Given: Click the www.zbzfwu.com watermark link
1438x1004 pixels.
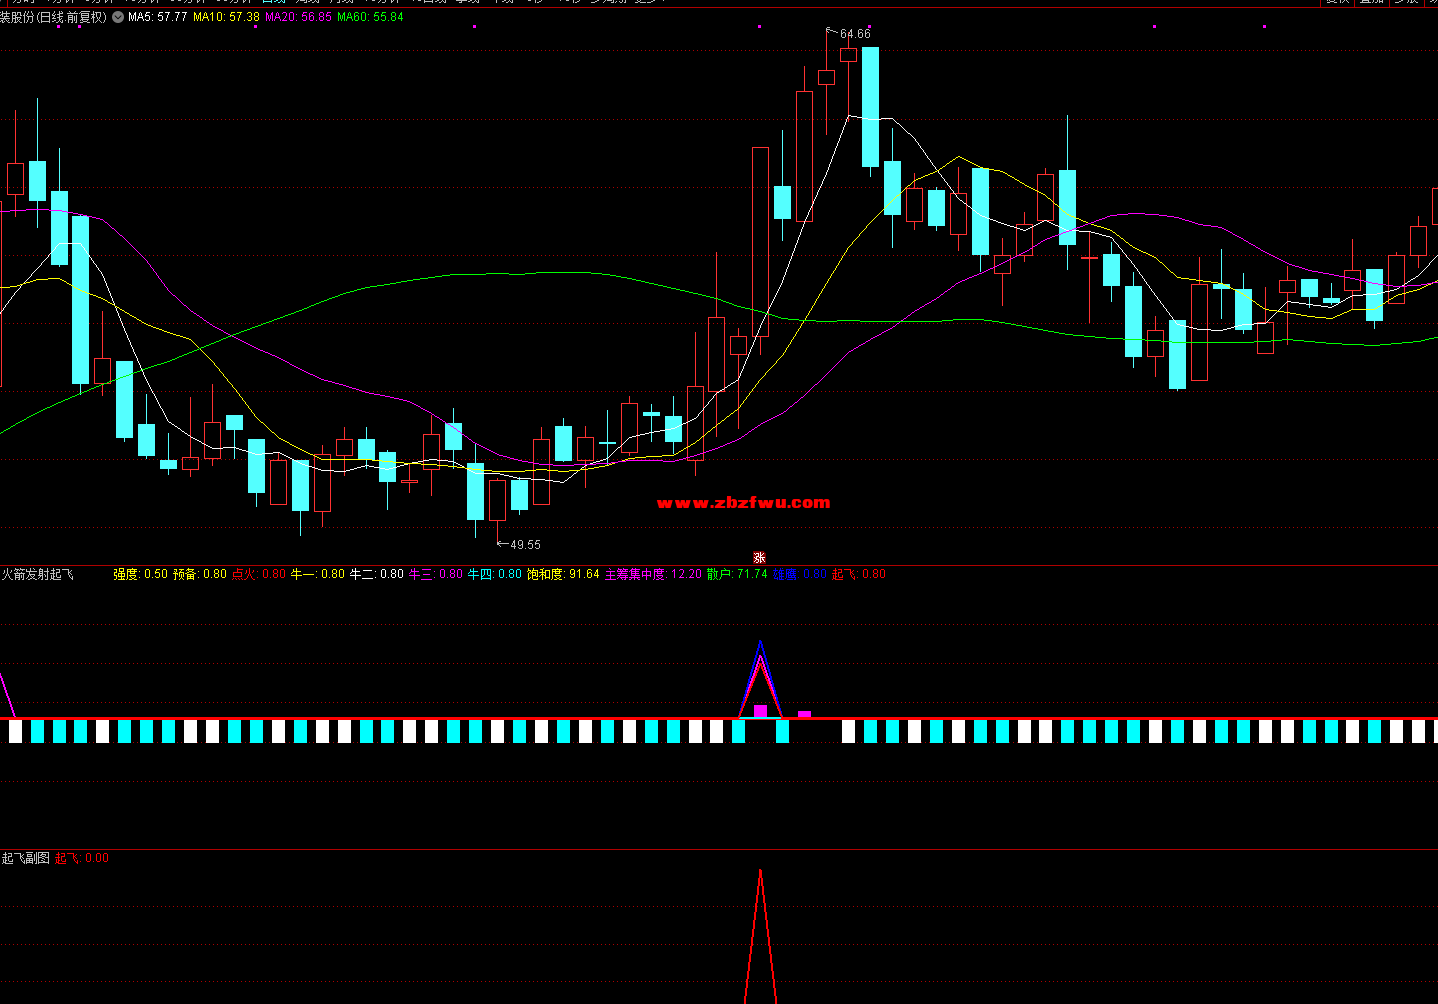Looking at the screenshot, I should (x=743, y=503).
